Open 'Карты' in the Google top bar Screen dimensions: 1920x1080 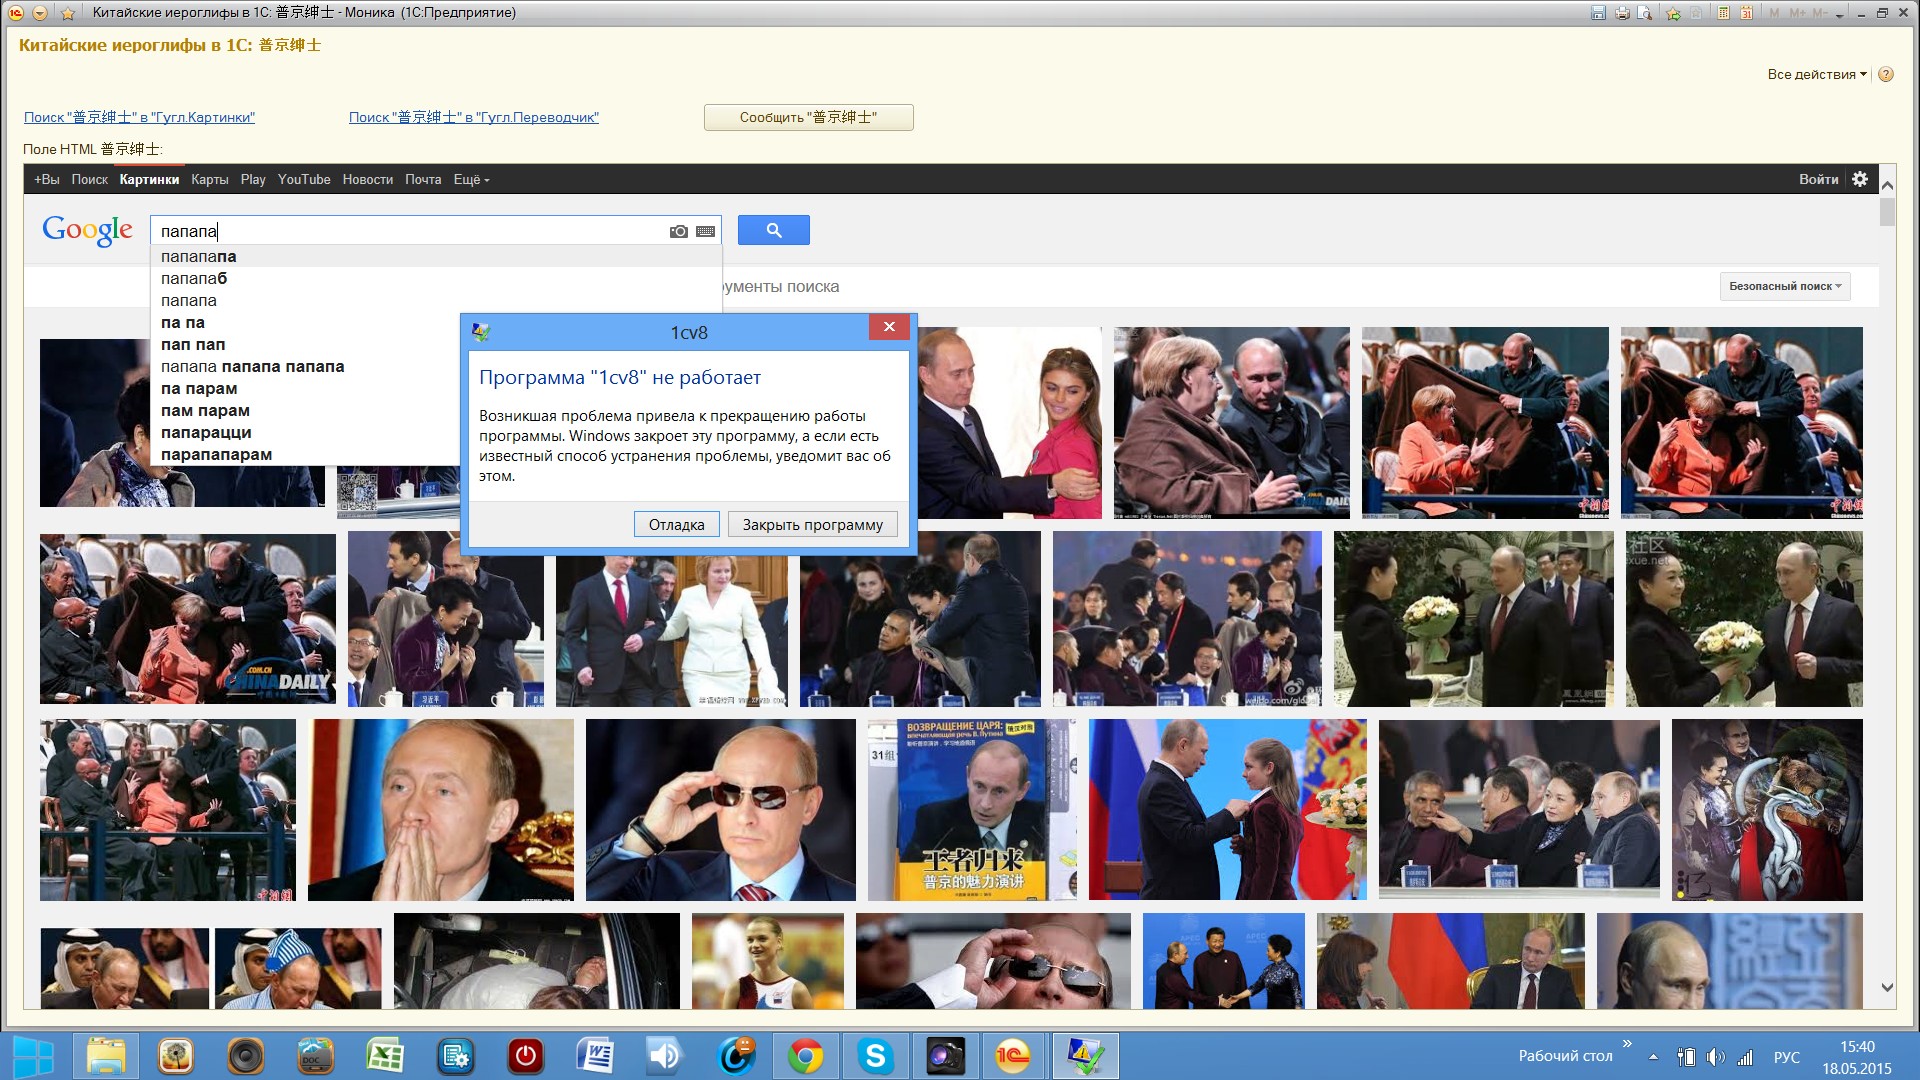(x=210, y=180)
